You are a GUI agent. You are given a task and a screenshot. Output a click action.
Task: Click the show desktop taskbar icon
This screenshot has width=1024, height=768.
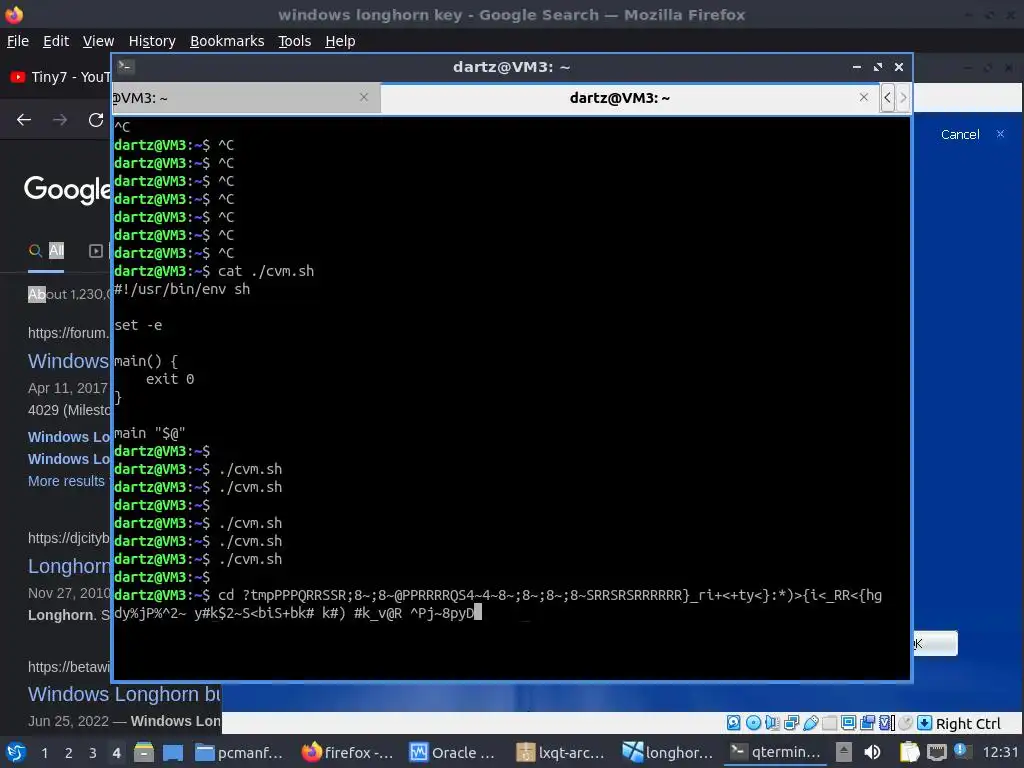(x=173, y=752)
